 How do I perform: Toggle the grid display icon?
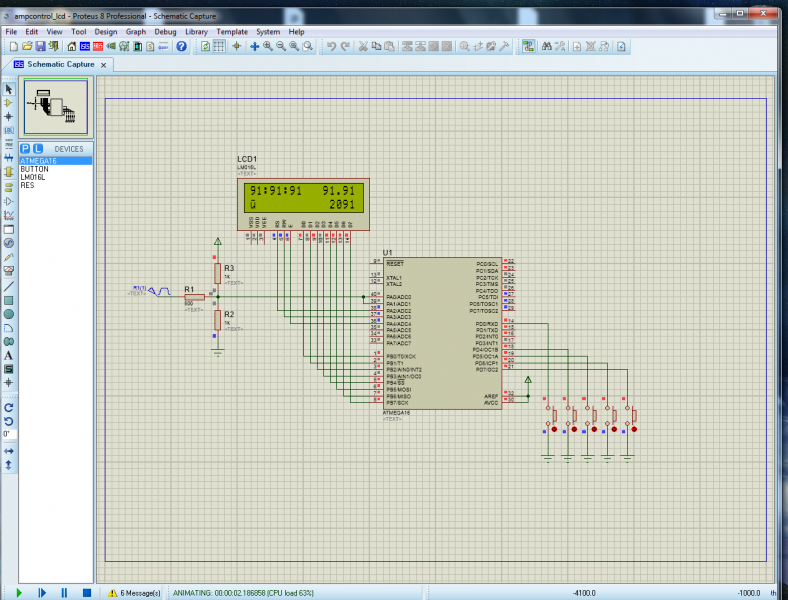coord(219,47)
